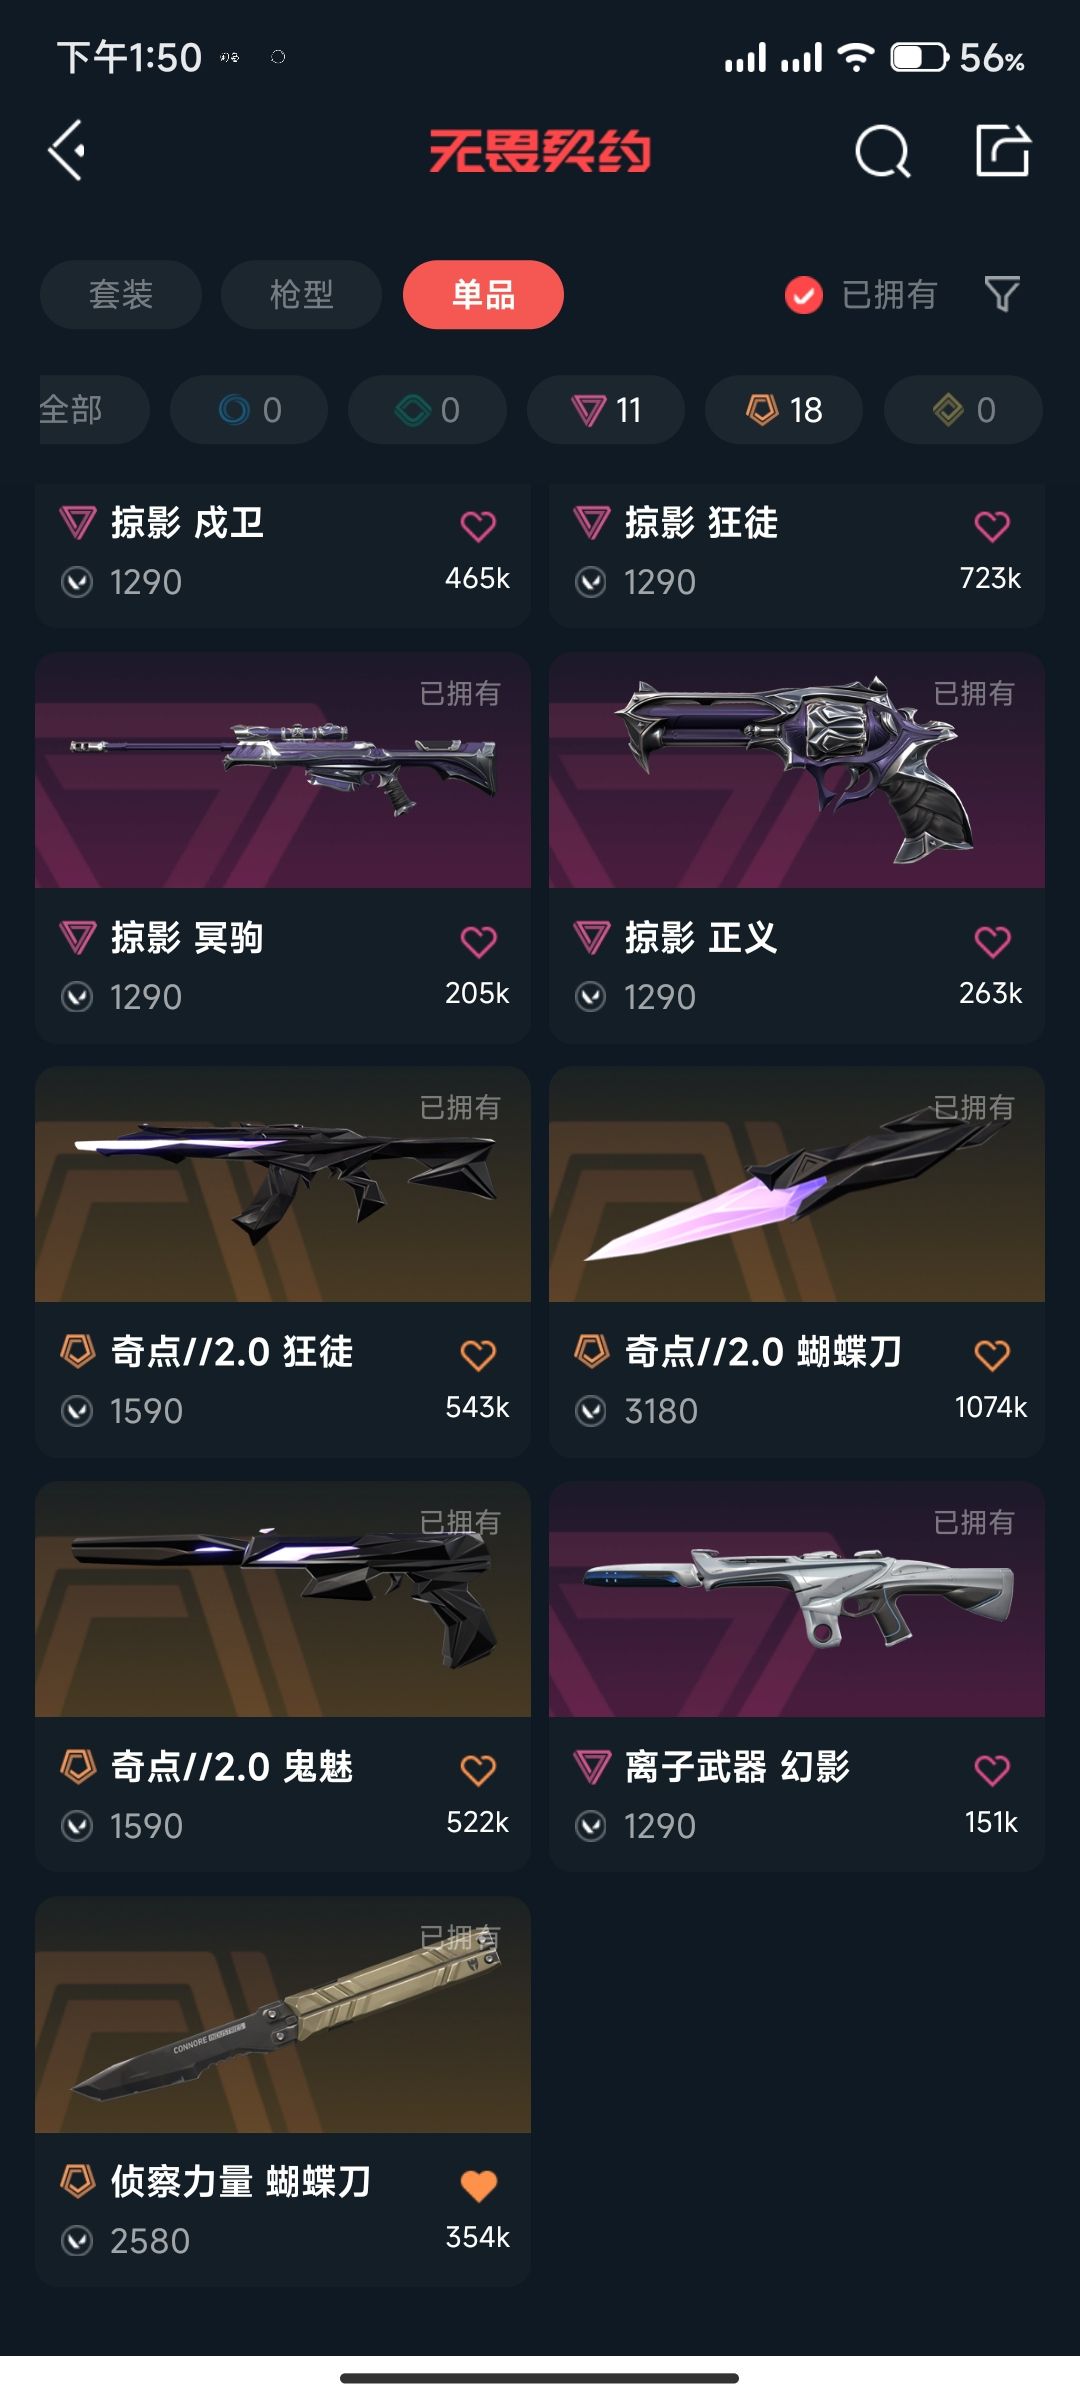Filter by green diamond tier 0

(x=427, y=410)
